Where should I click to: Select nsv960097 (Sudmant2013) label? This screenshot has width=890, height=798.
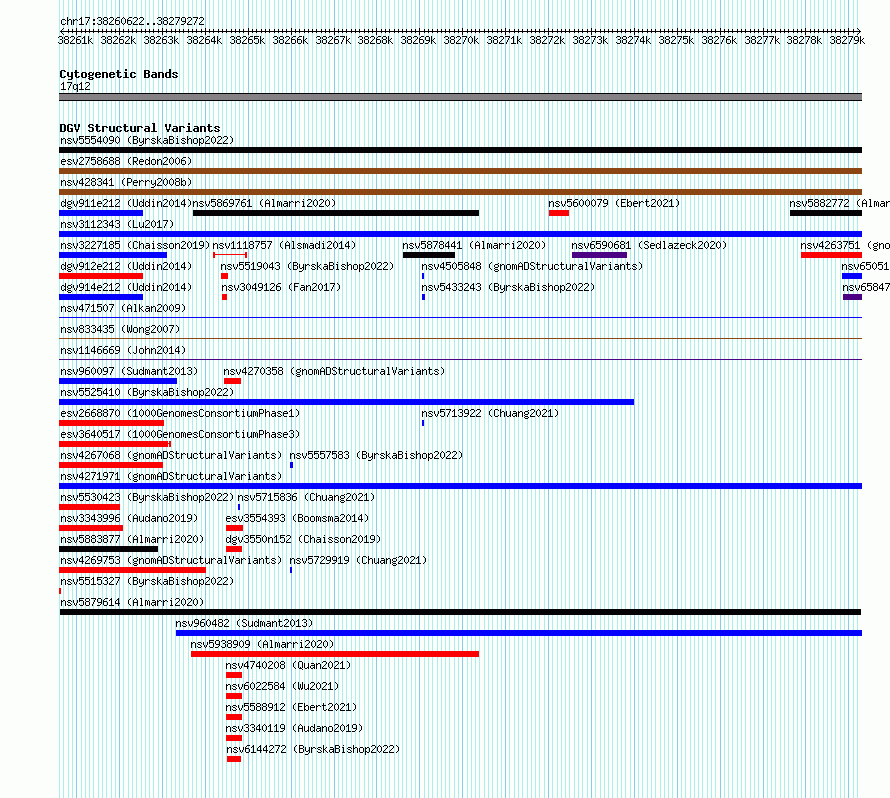click(129, 371)
